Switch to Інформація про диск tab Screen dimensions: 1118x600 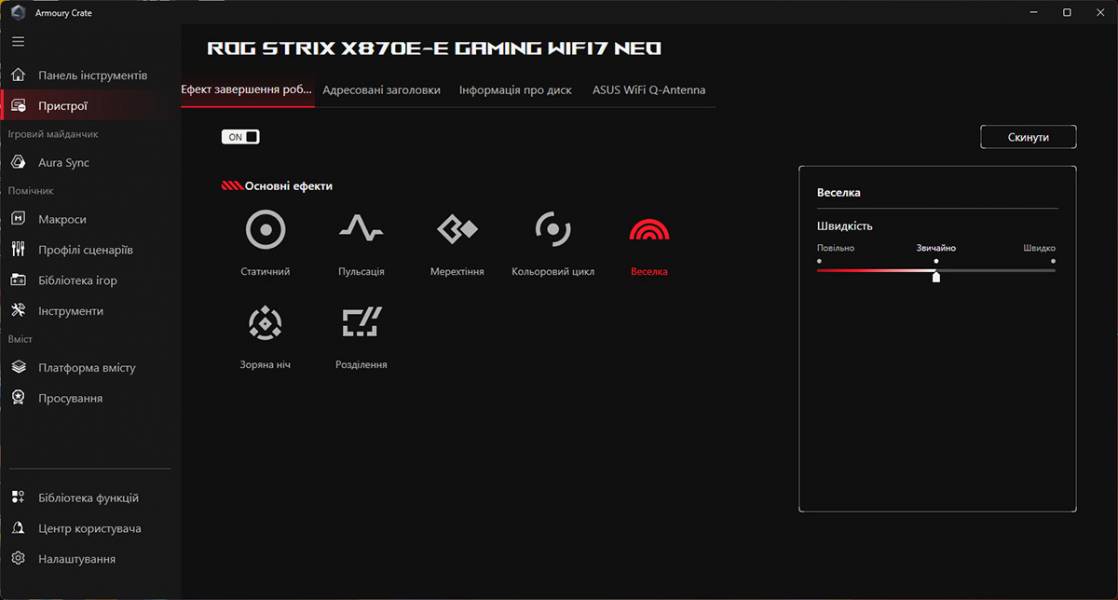pos(516,90)
